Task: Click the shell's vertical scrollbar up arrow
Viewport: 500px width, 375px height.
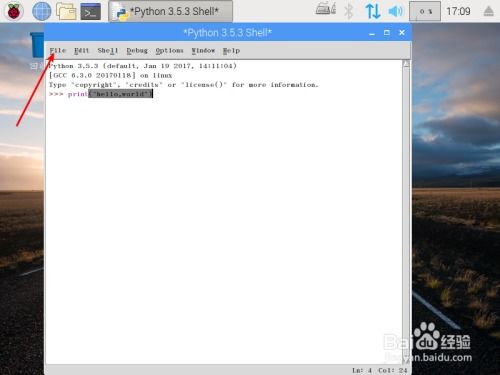Action: tap(406, 64)
